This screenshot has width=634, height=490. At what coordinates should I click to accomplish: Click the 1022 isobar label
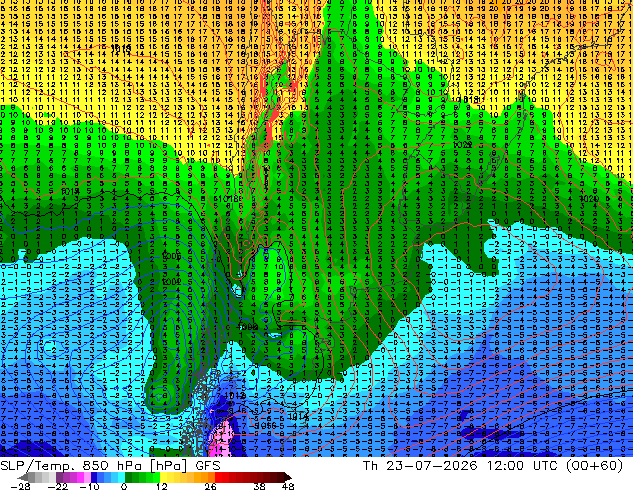pyautogui.click(x=462, y=145)
